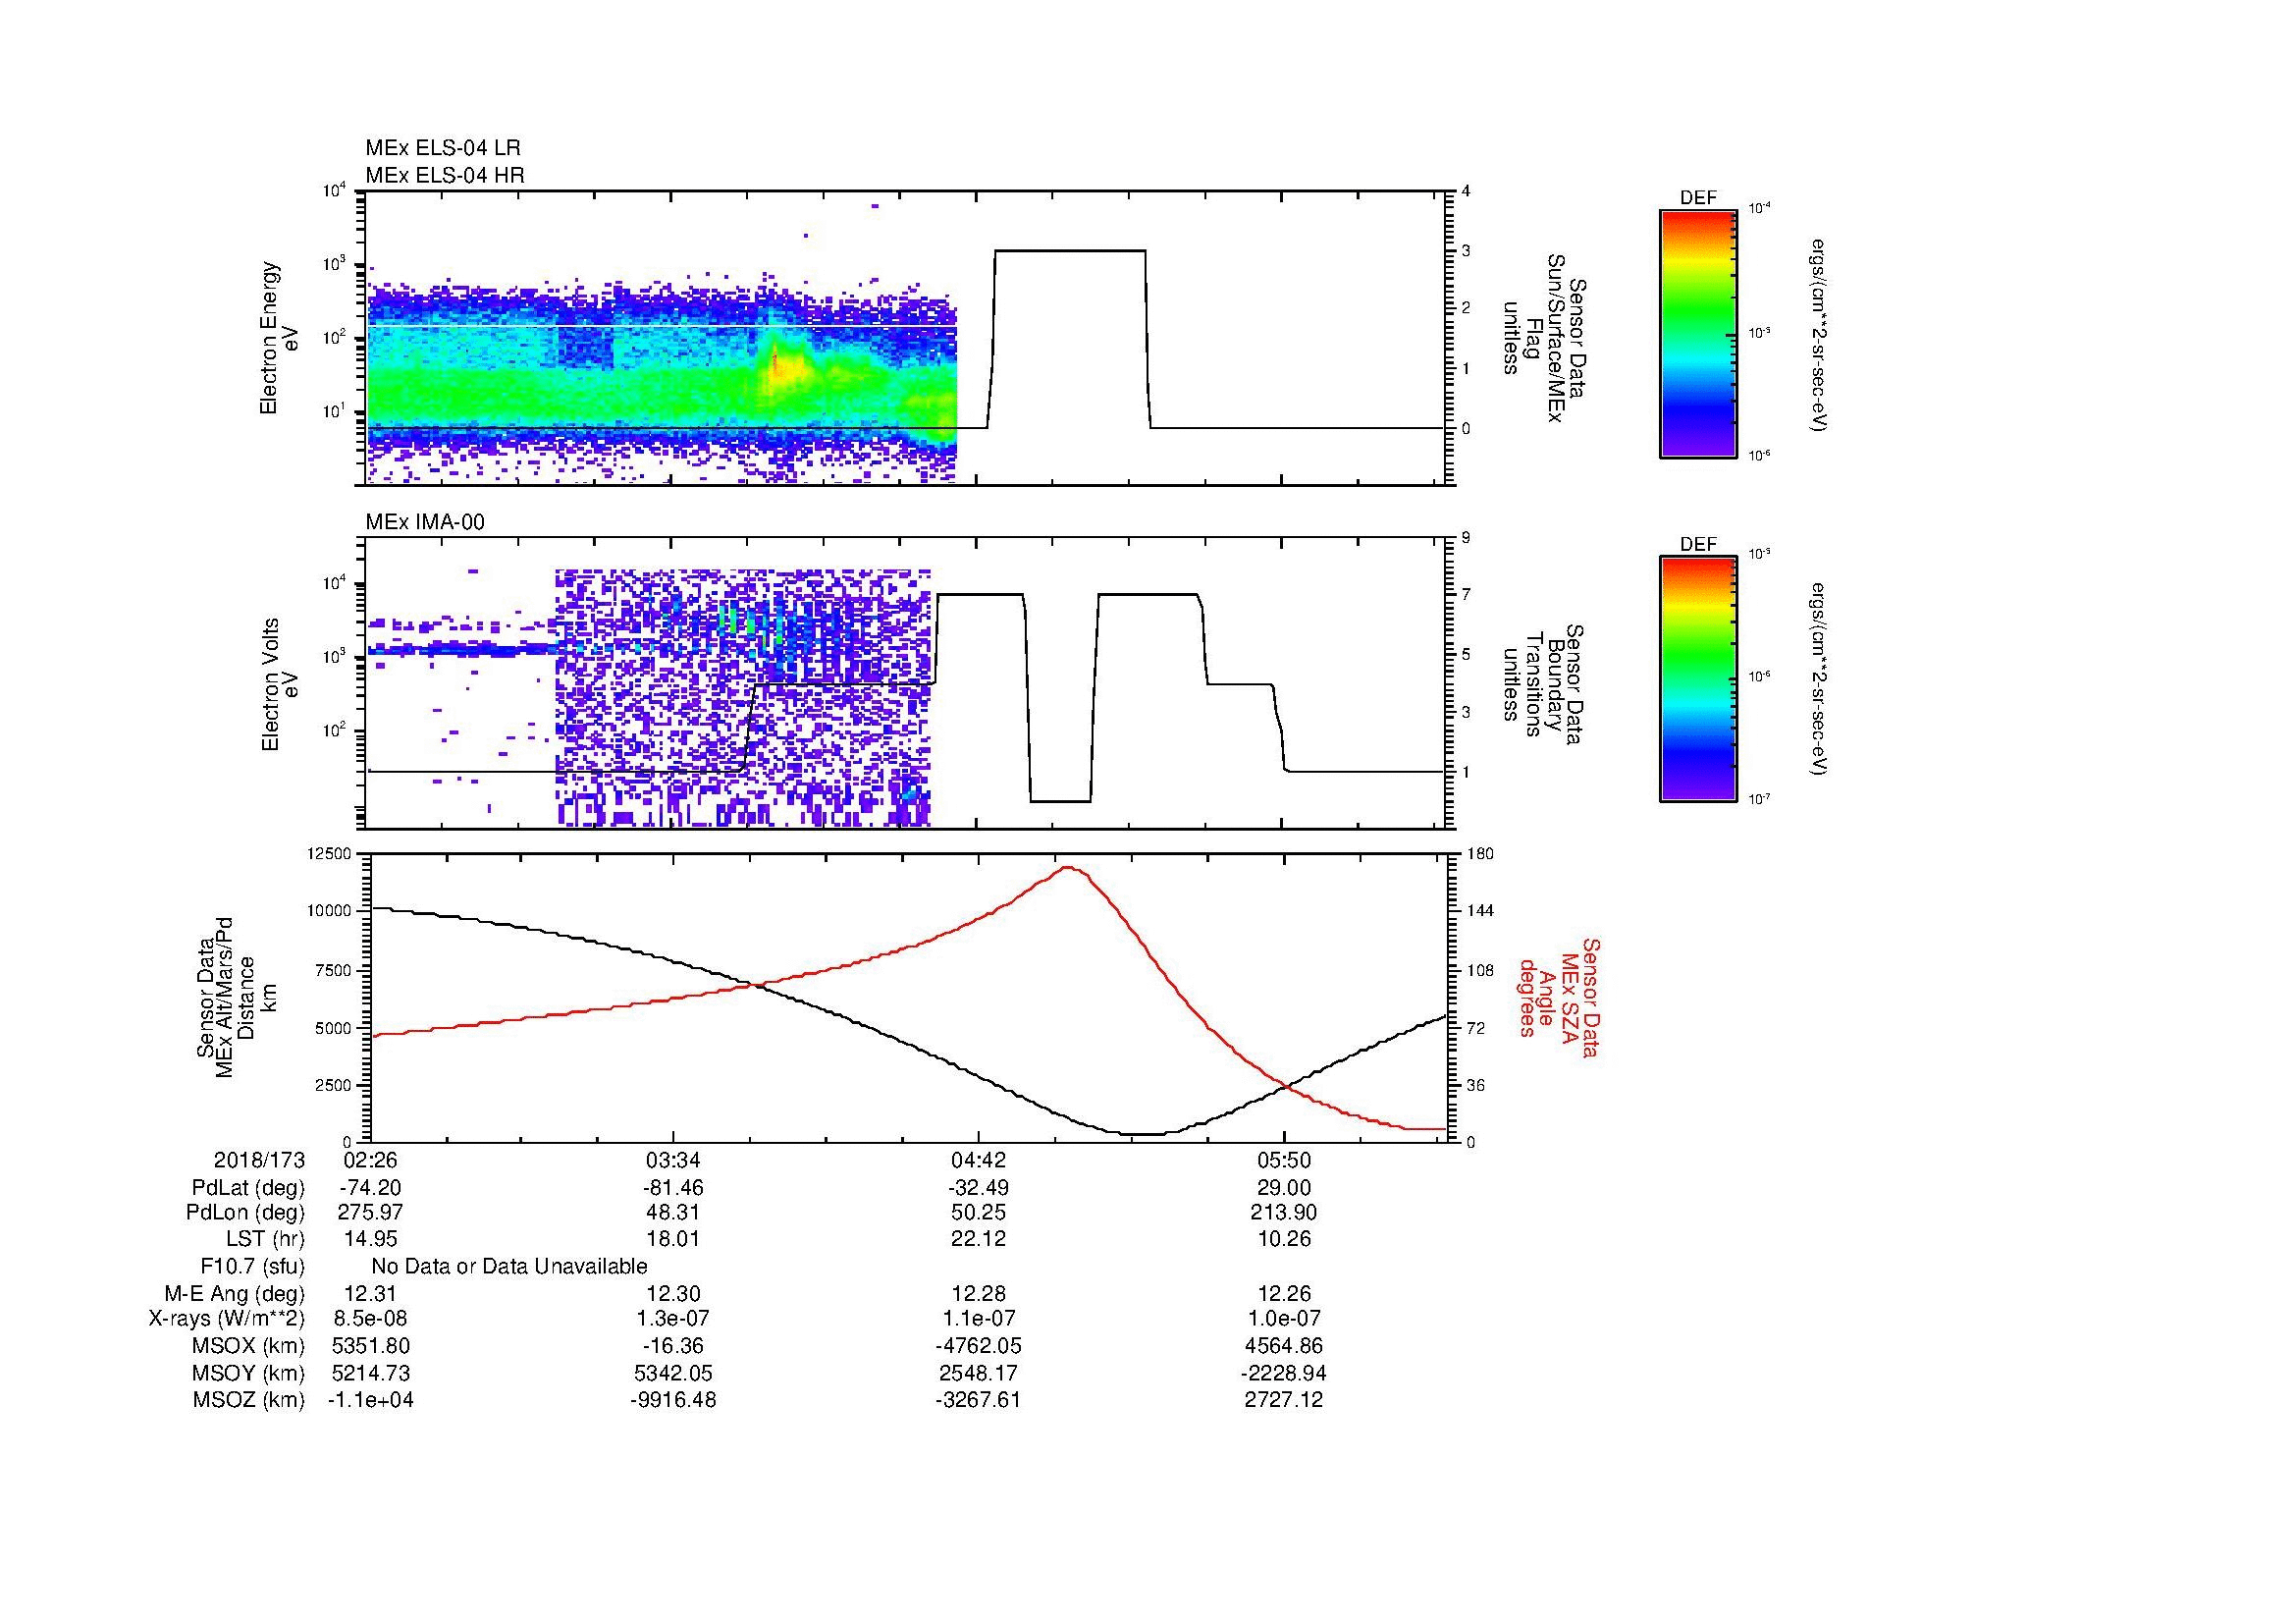Image resolution: width=2296 pixels, height=1623 pixels.
Task: Click the '180' SZA axis tick label
Action: coord(1479,854)
